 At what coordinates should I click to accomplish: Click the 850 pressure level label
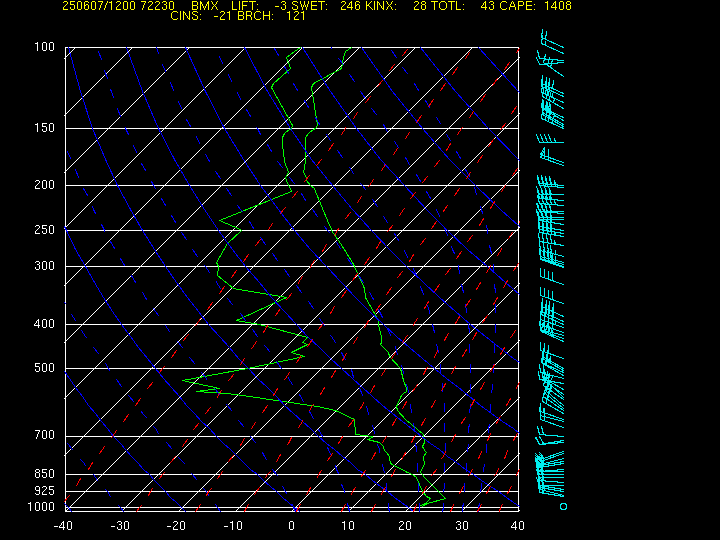point(45,473)
